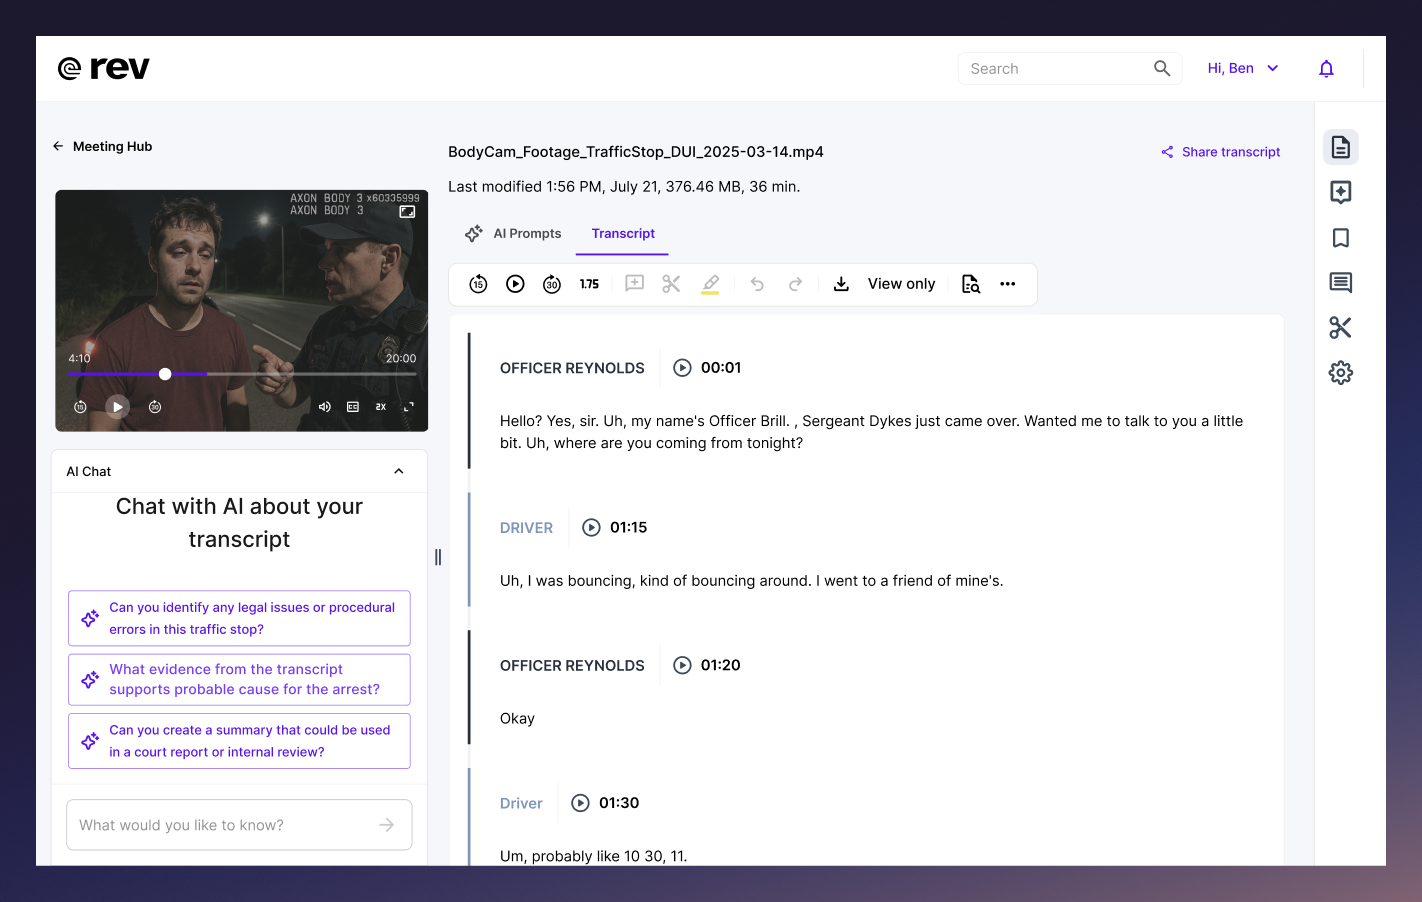Open the download transcript icon
This screenshot has width=1422, height=902.
[841, 284]
